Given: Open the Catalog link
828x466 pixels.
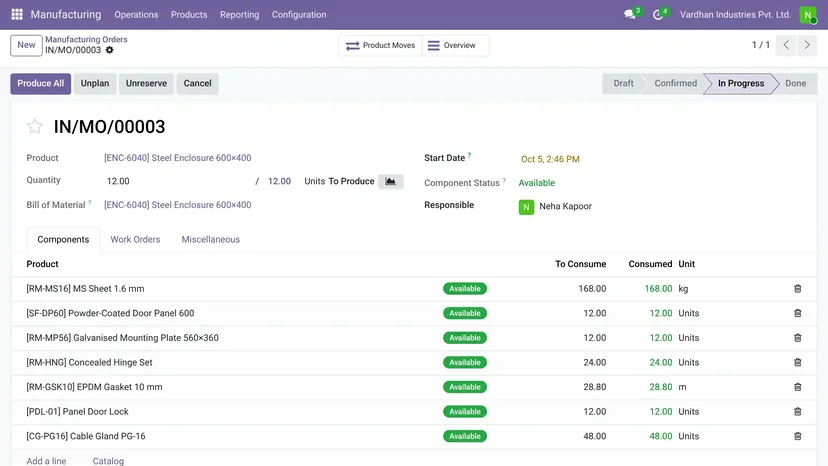Looking at the screenshot, I should click(x=108, y=461).
